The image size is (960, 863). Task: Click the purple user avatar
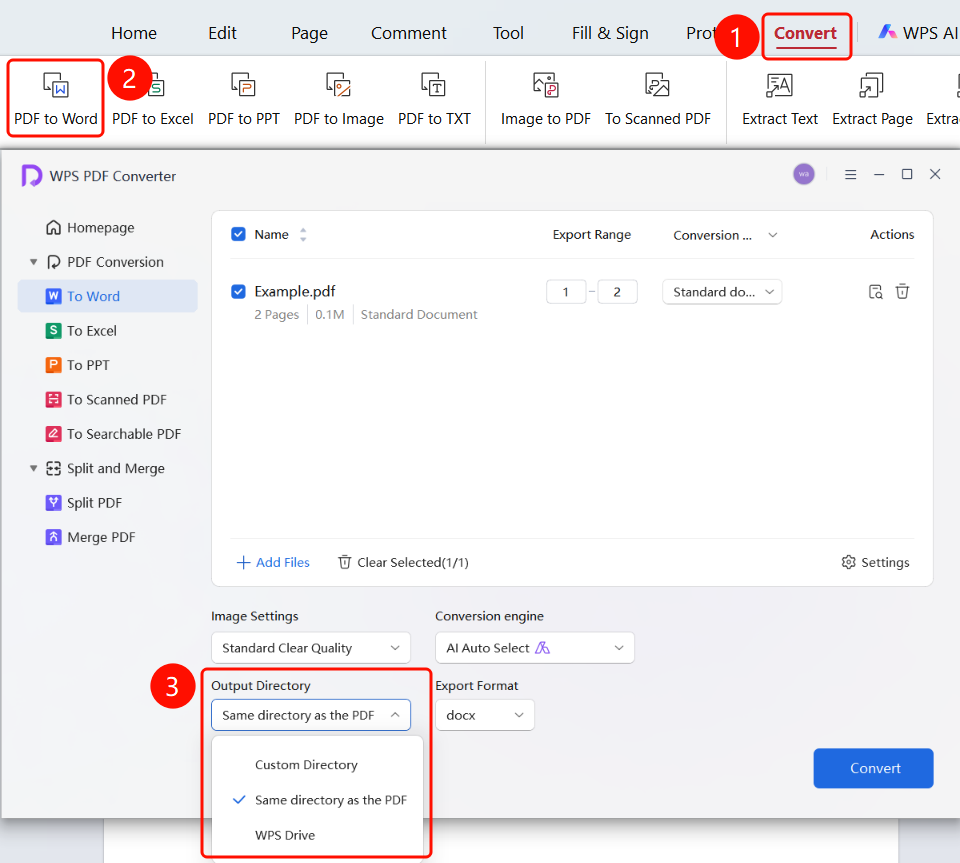click(804, 174)
